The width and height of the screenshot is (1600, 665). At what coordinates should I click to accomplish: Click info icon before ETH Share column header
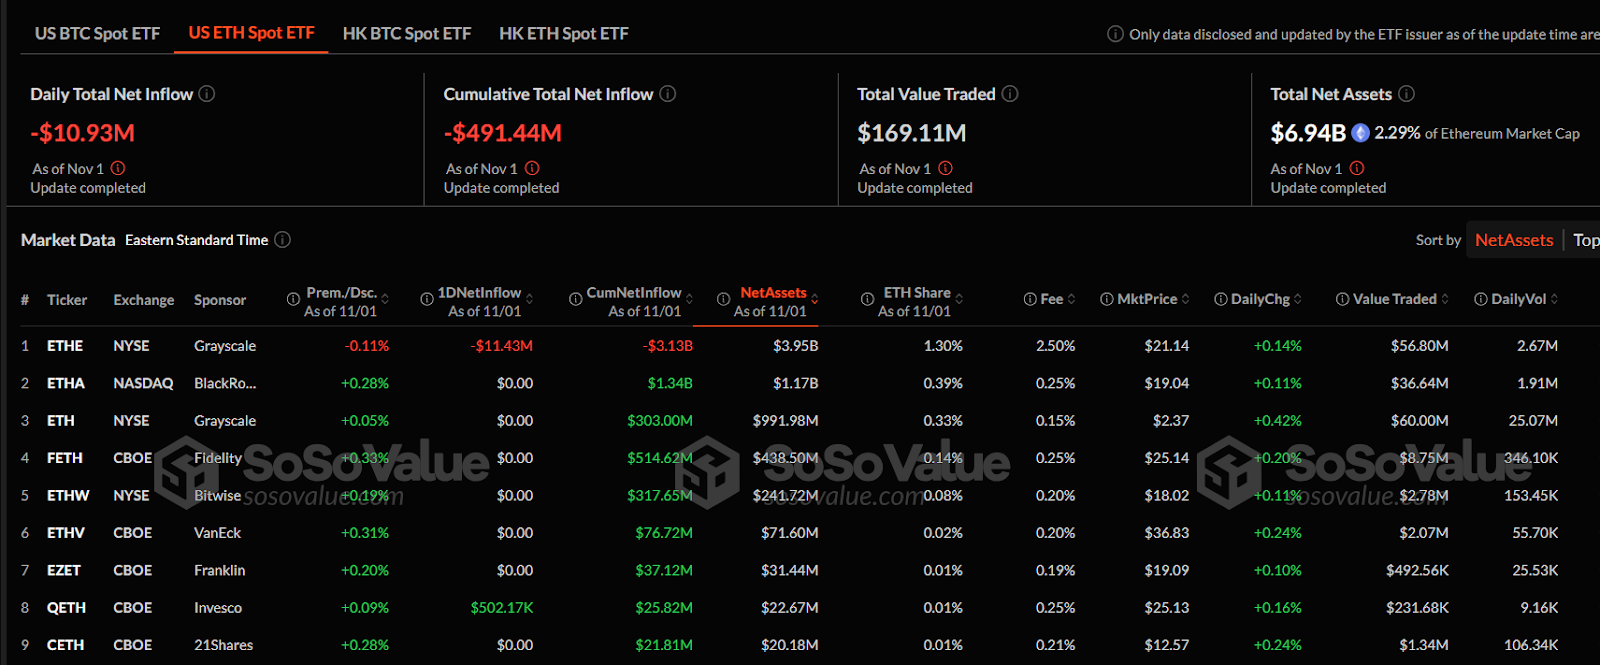867,299
